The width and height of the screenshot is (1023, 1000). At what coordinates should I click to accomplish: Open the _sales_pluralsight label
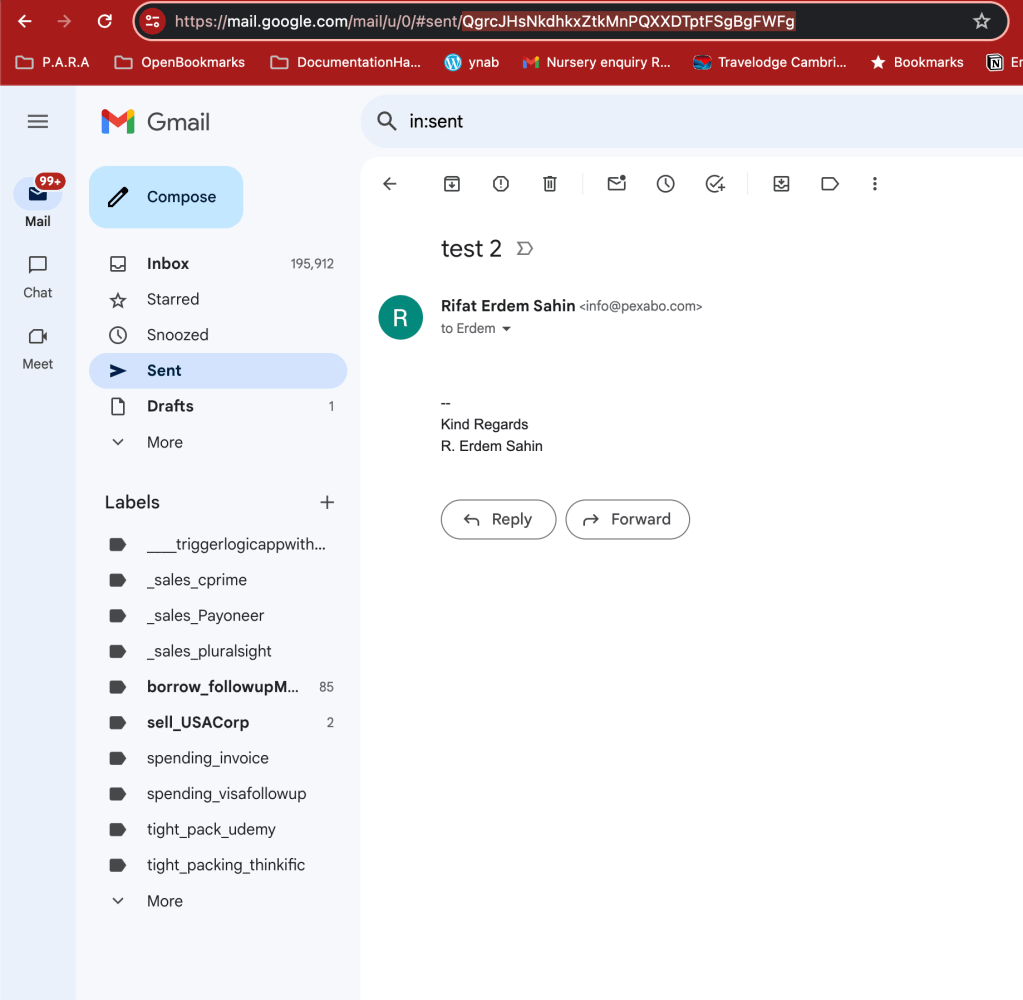click(218, 651)
